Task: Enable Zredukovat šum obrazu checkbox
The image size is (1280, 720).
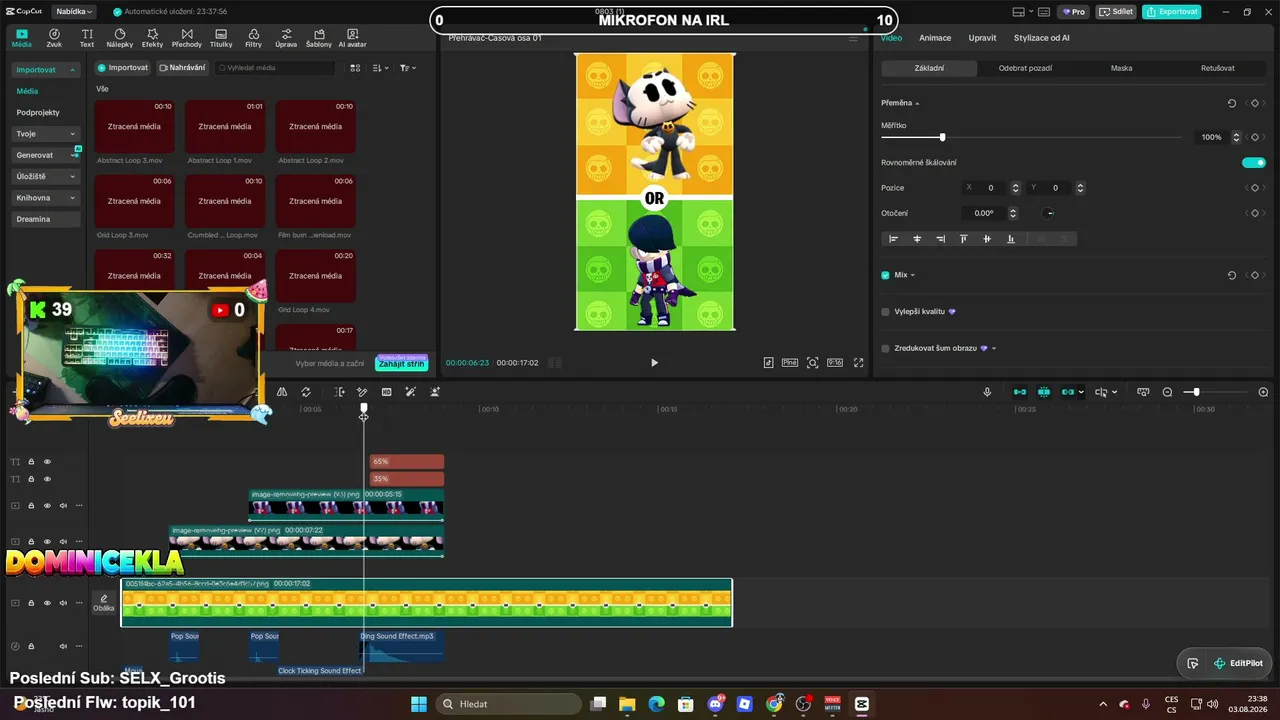Action: 885,348
